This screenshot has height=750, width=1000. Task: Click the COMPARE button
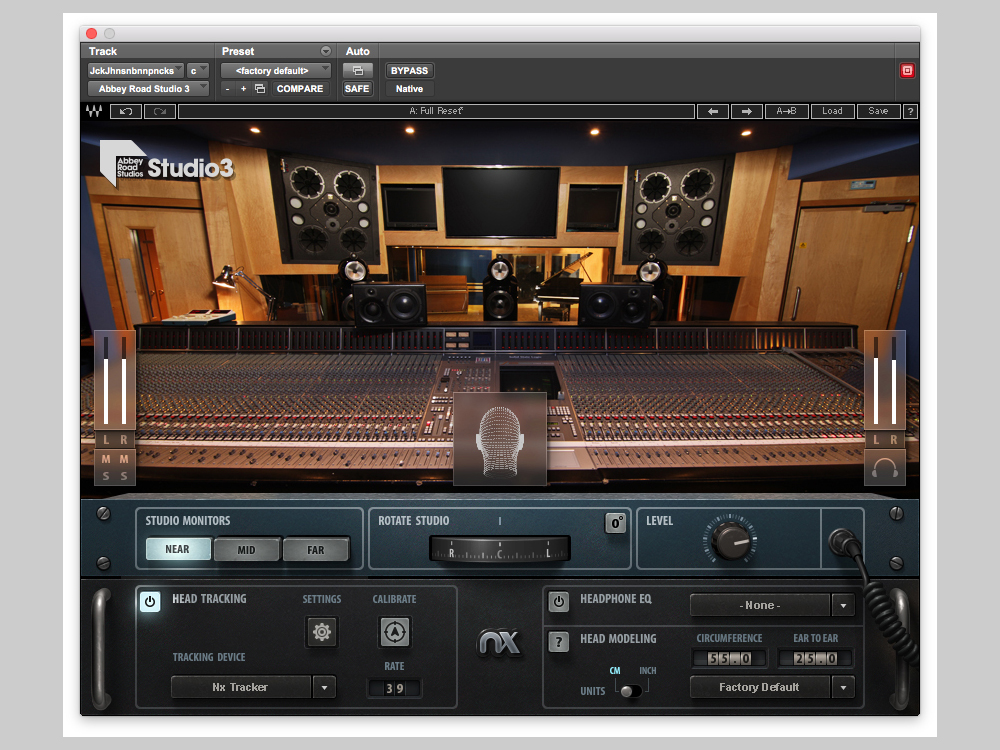pyautogui.click(x=300, y=89)
